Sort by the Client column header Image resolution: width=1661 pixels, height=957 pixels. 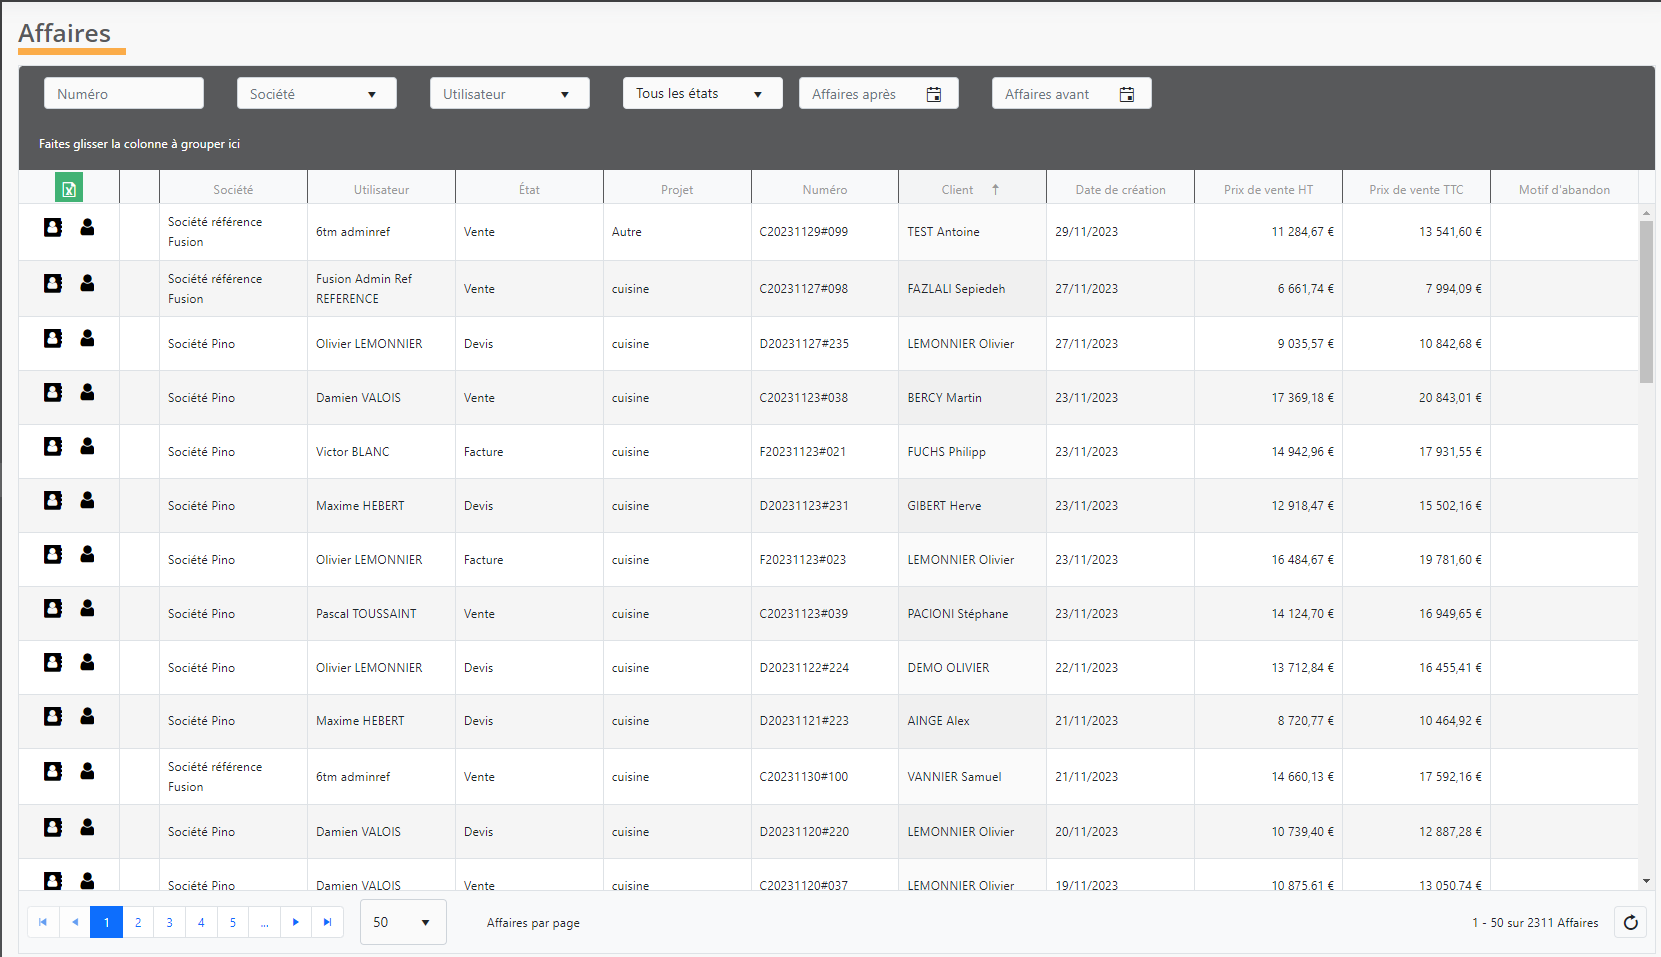[957, 190]
